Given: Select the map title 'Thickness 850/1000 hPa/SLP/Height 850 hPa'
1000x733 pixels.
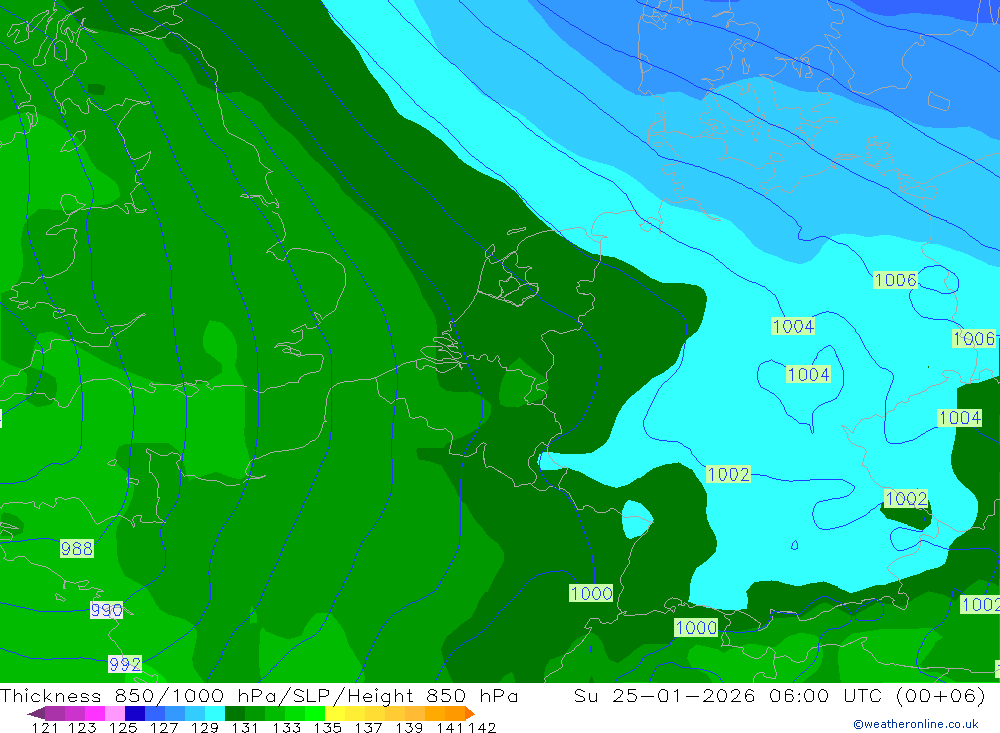Looking at the screenshot, I should 260,696.
